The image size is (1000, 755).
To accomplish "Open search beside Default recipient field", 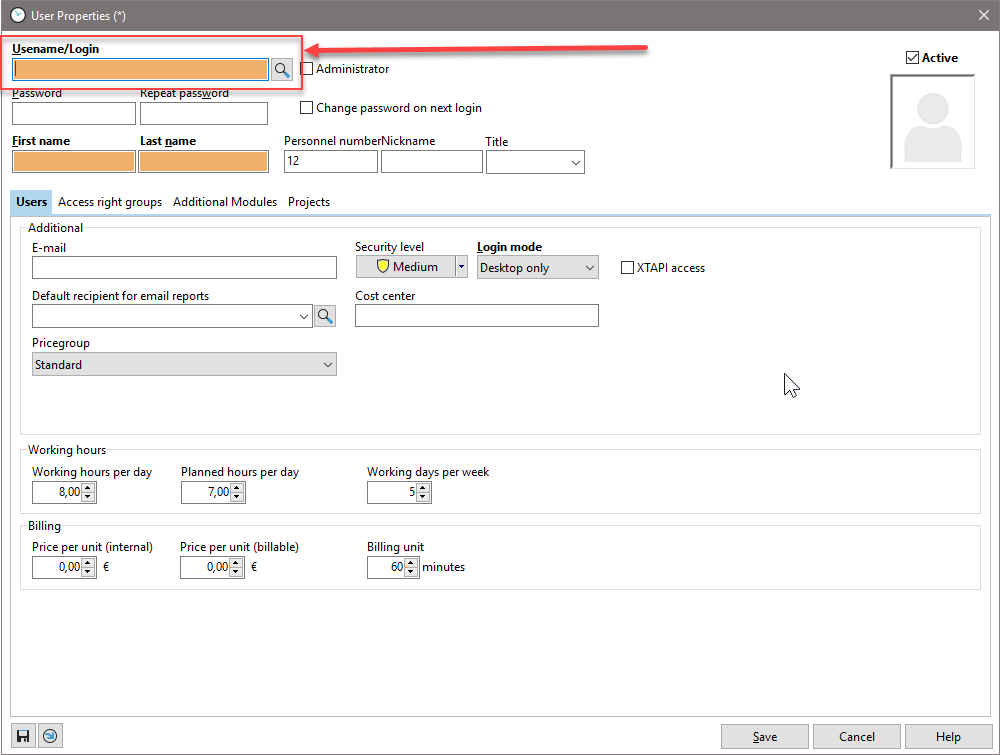I will (x=325, y=316).
